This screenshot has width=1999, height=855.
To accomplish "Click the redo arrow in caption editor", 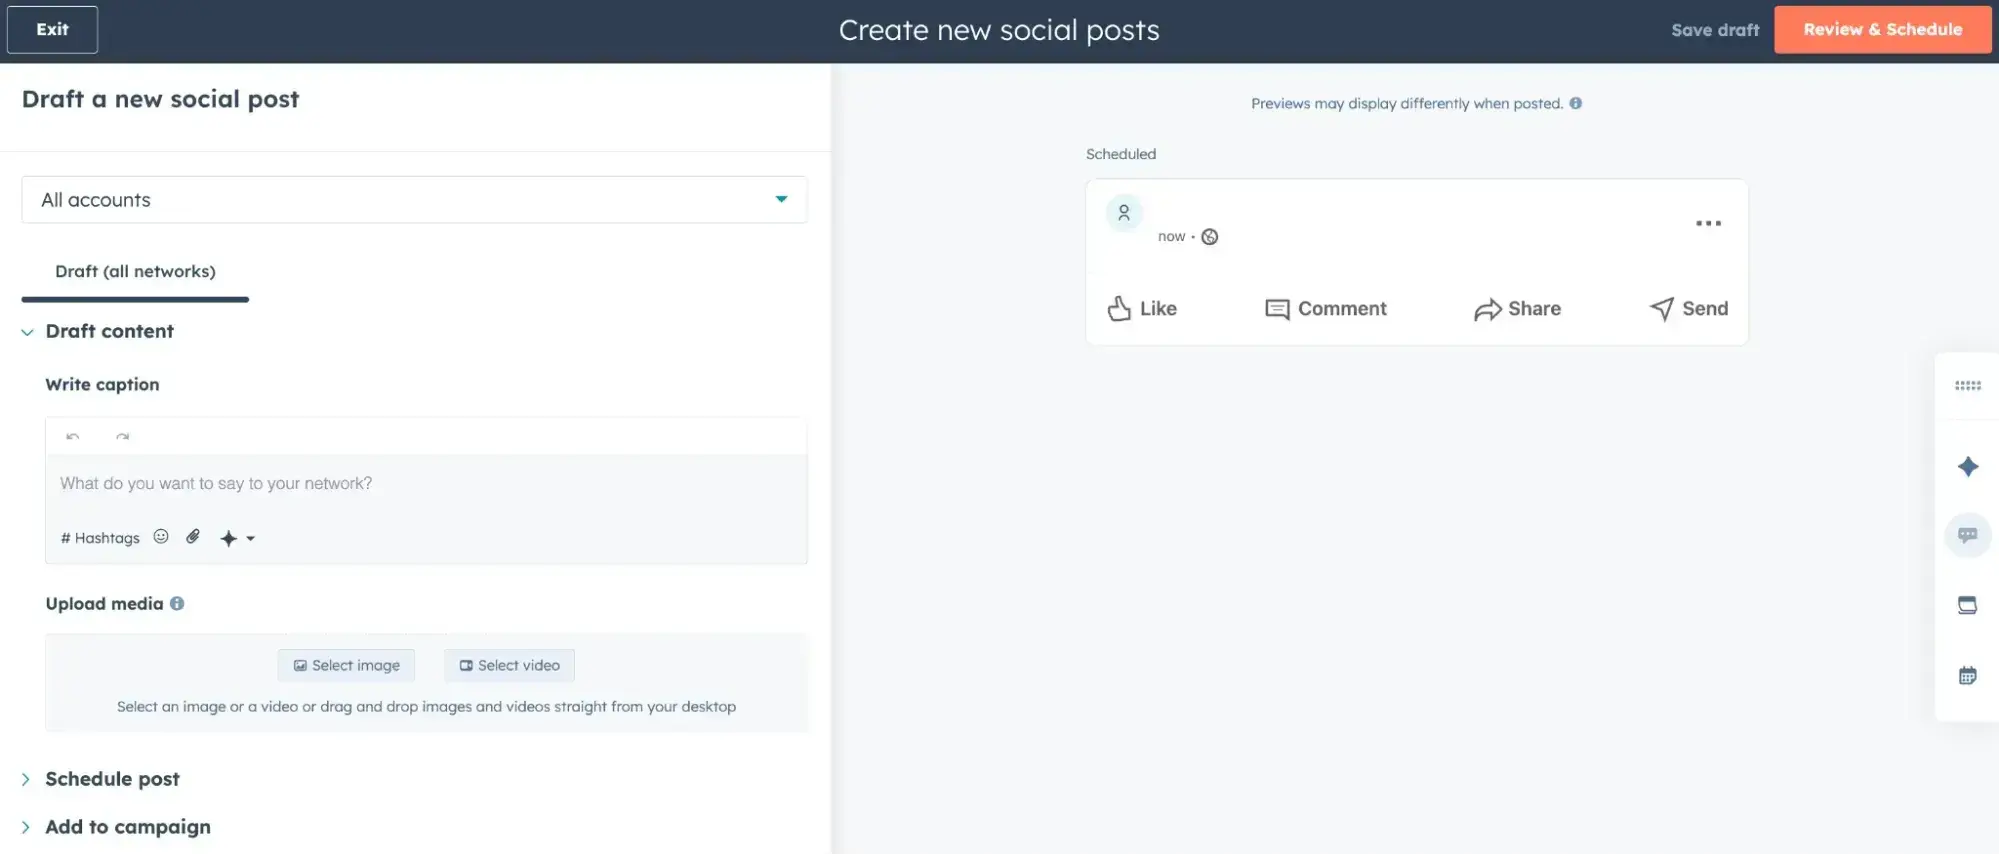I will pos(122,436).
